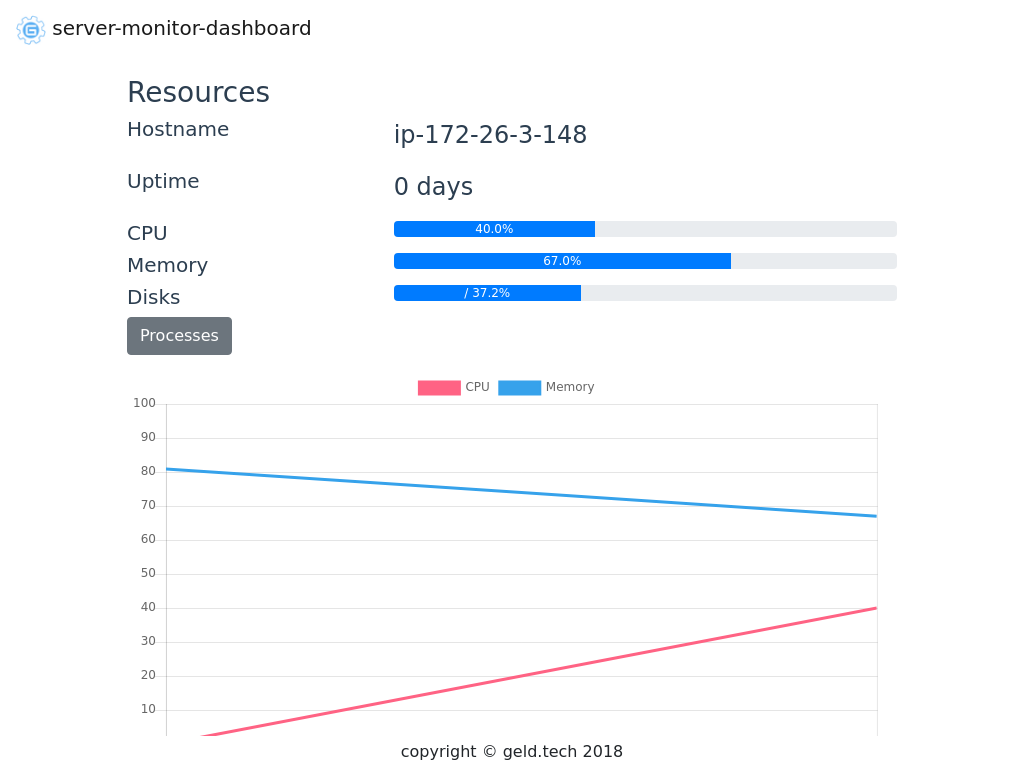Open the server-monitor-dashboard title link

click(181, 28)
